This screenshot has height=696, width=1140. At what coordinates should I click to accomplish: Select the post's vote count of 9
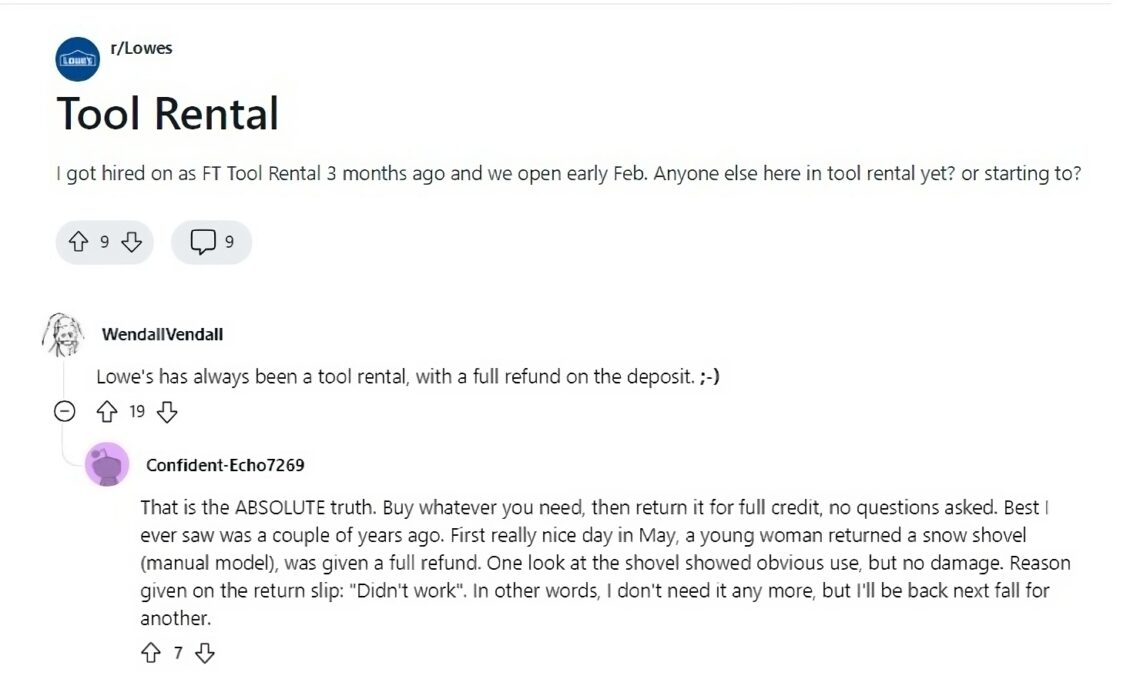tap(104, 241)
